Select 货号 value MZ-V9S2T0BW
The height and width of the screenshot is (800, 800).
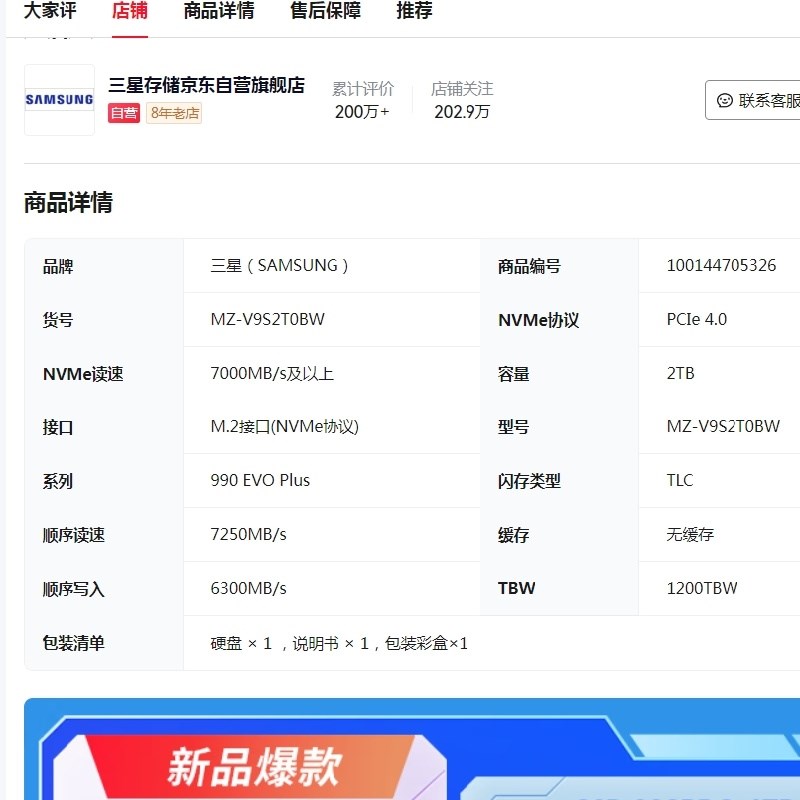[268, 319]
